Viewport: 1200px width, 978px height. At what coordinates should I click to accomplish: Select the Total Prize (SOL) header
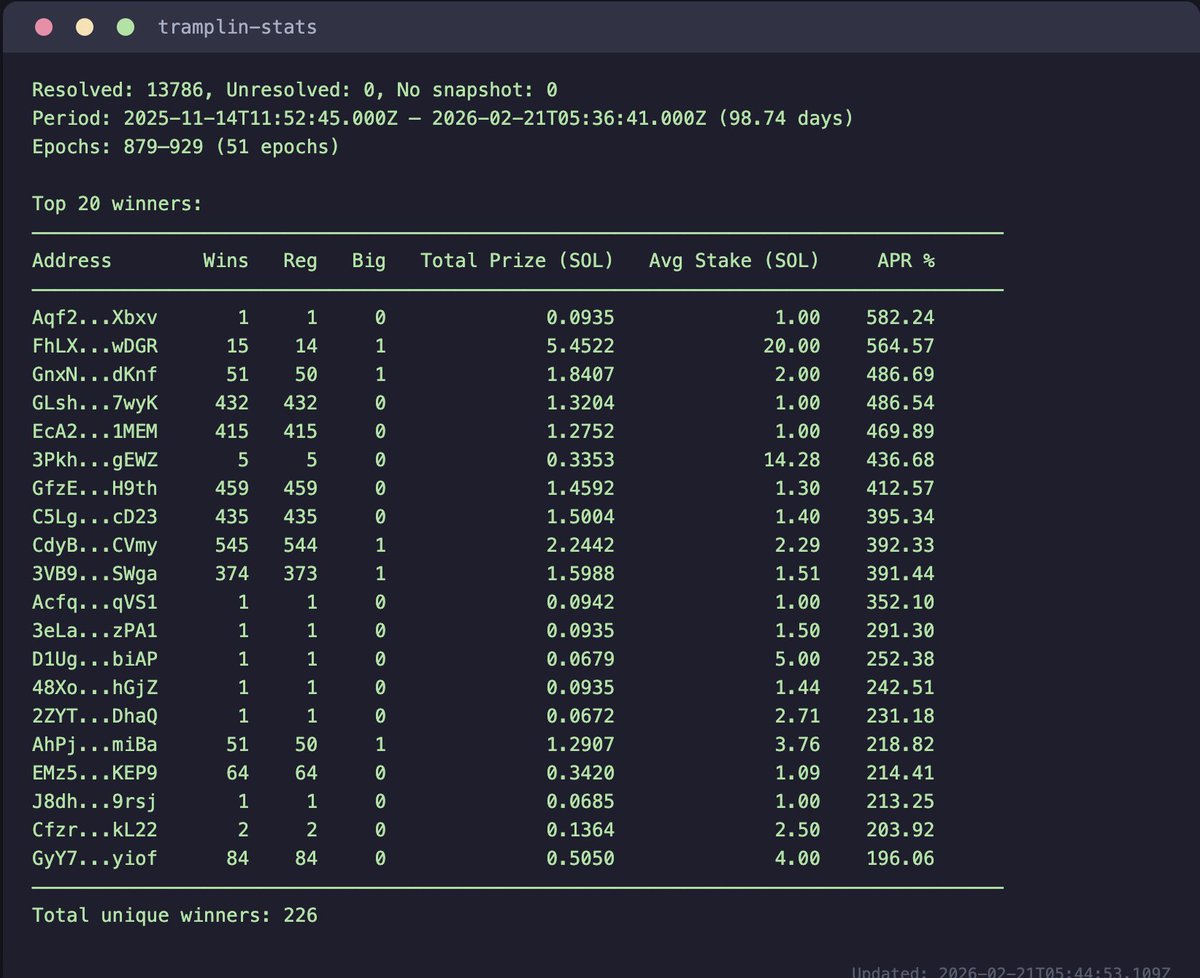point(516,260)
